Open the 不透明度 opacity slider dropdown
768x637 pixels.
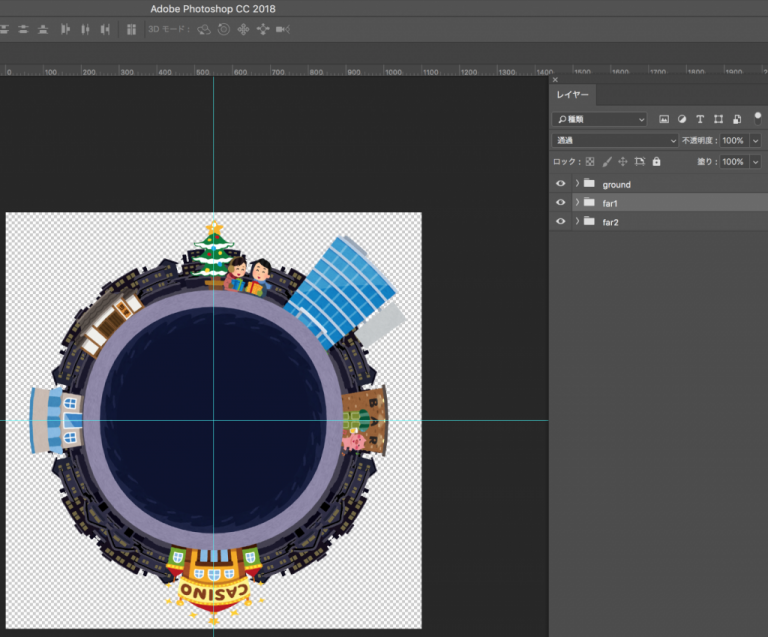pyautogui.click(x=755, y=141)
